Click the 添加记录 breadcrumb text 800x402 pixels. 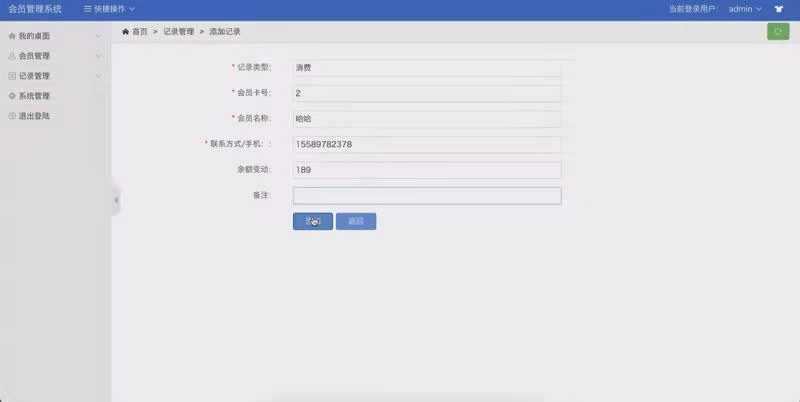click(x=224, y=32)
